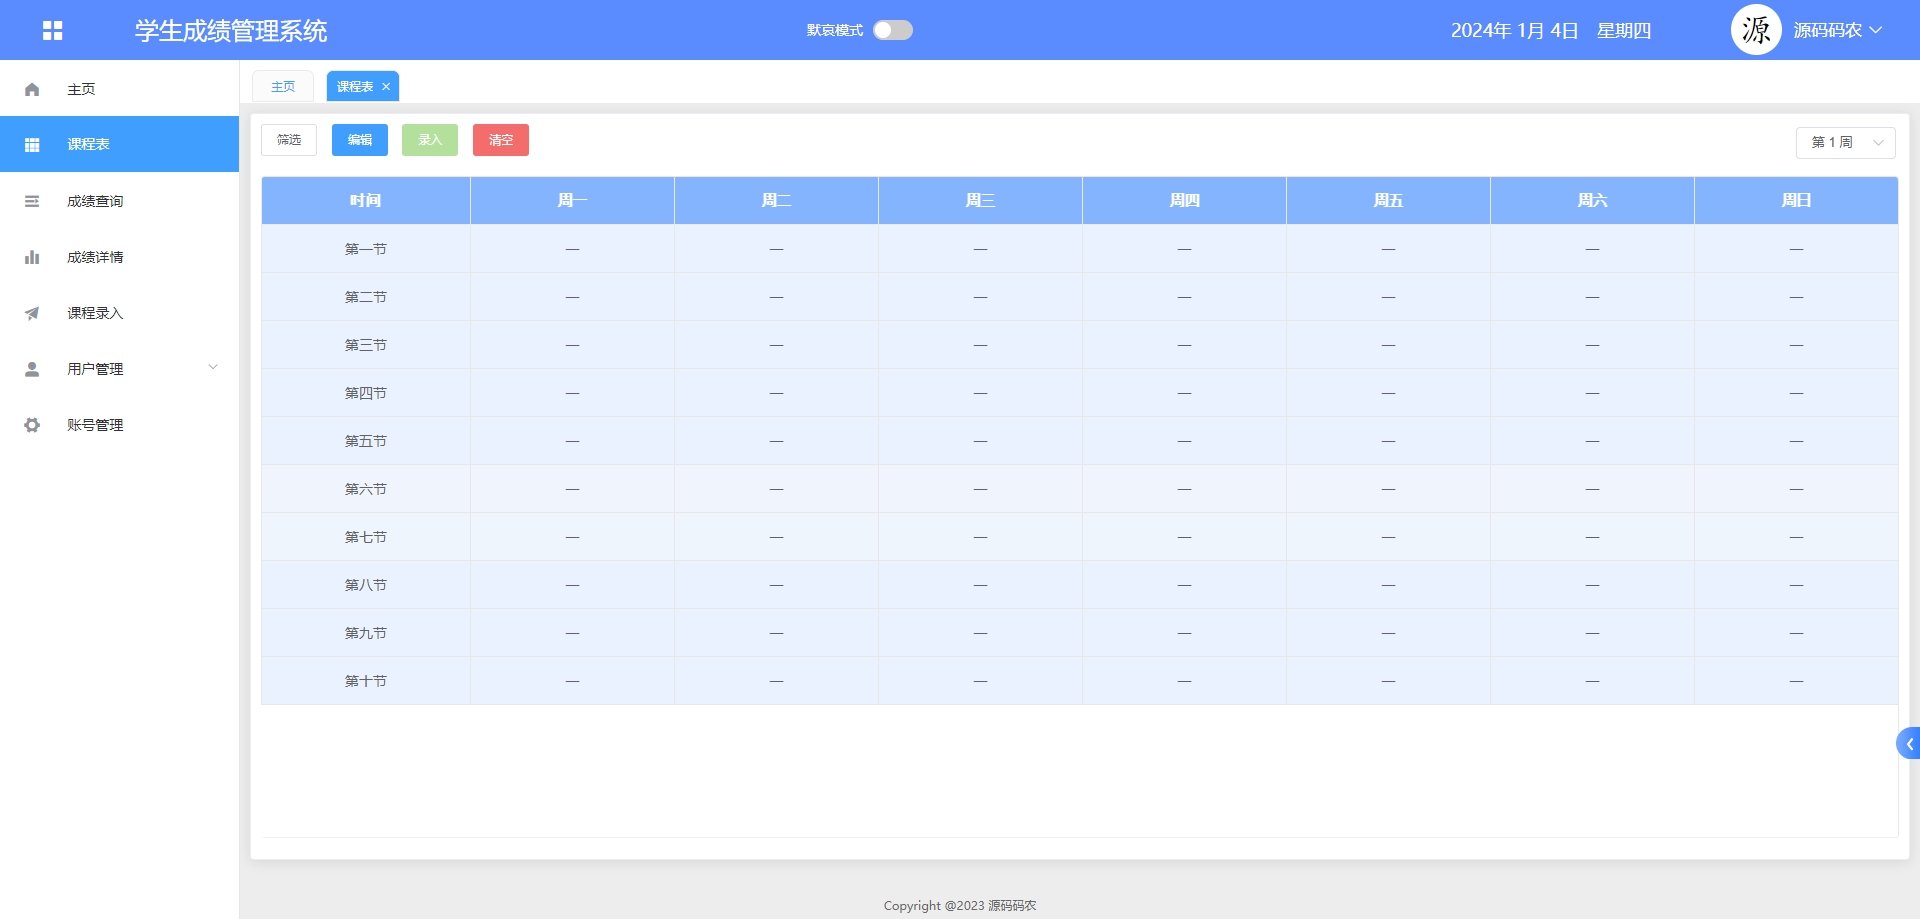The image size is (1920, 919).
Task: Click the 周四 column header
Action: pos(1184,201)
